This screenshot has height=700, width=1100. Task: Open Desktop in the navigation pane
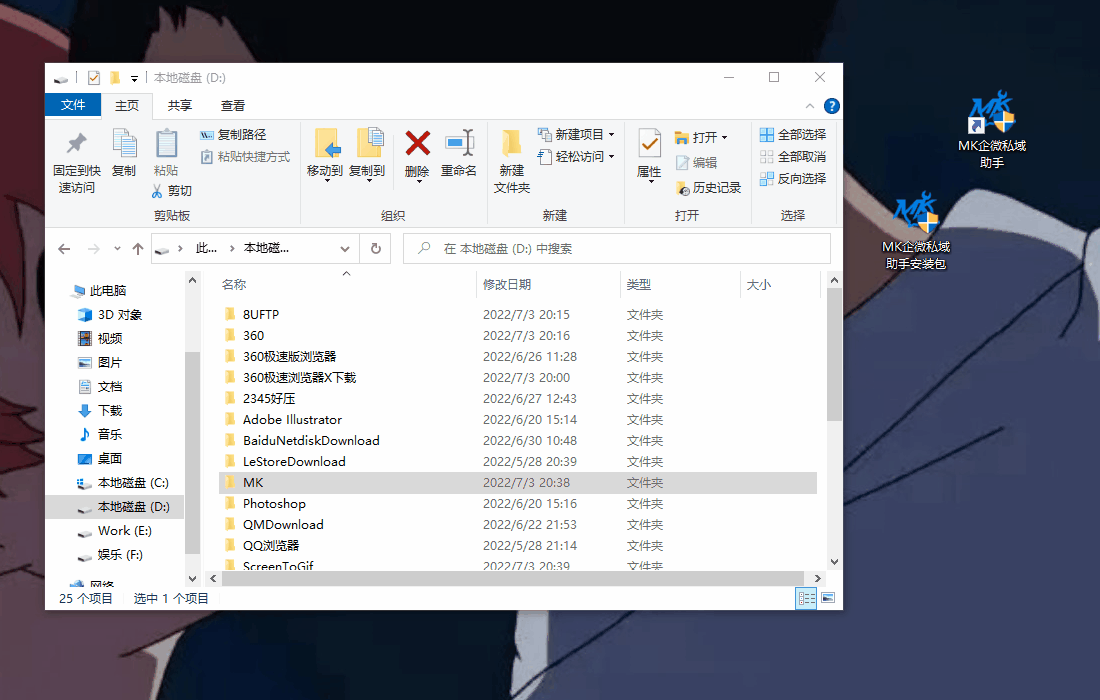coord(100,458)
